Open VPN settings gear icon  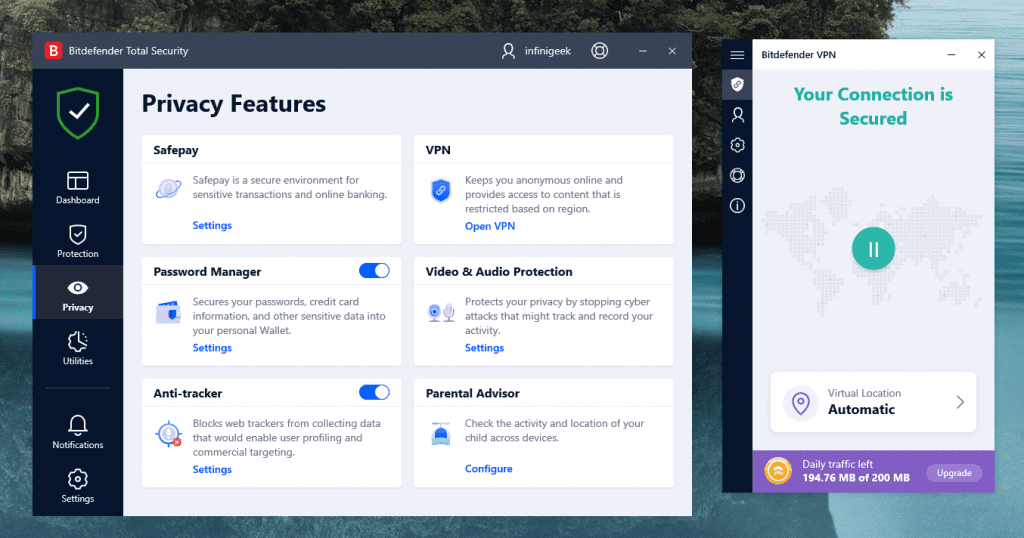point(738,145)
